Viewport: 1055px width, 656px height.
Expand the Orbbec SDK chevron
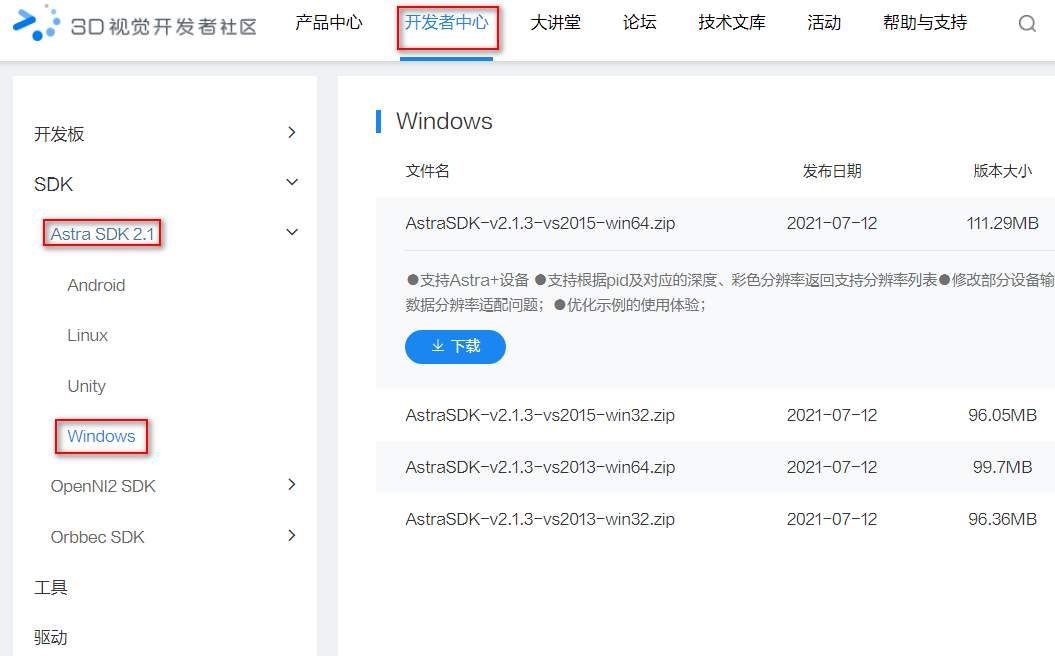(x=292, y=536)
